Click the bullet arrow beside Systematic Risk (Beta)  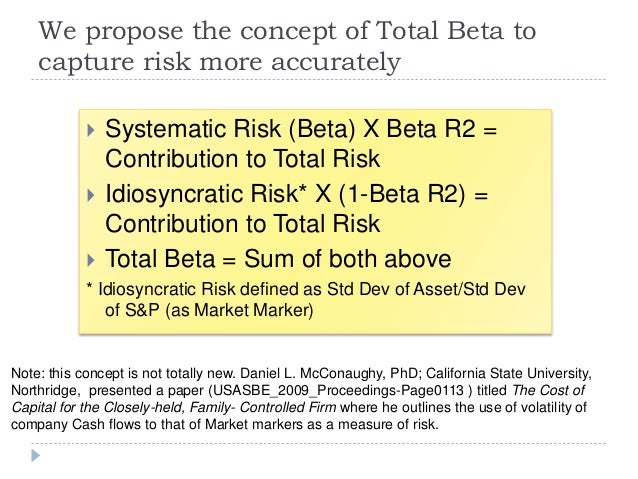pos(91,130)
